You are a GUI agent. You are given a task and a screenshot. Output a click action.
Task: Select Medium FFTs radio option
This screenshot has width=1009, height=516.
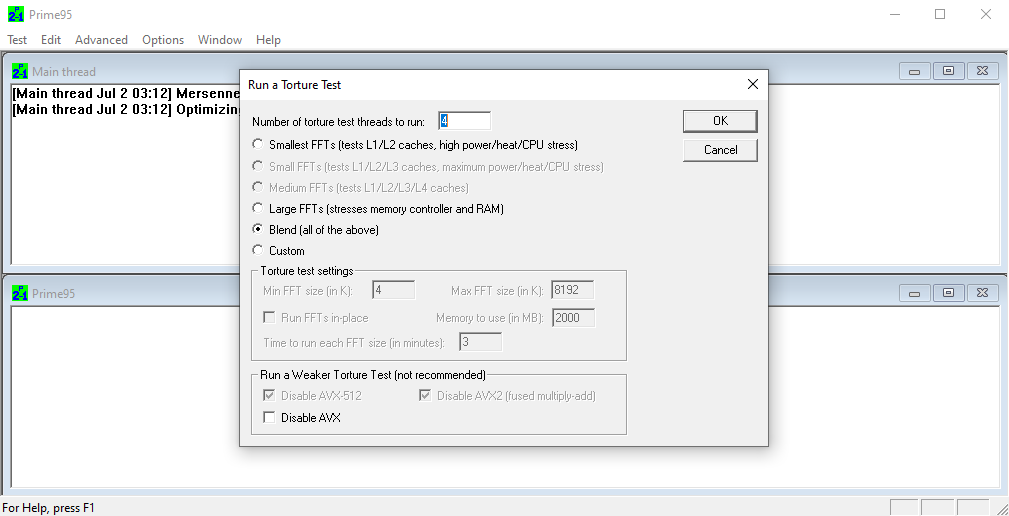[x=360, y=188]
